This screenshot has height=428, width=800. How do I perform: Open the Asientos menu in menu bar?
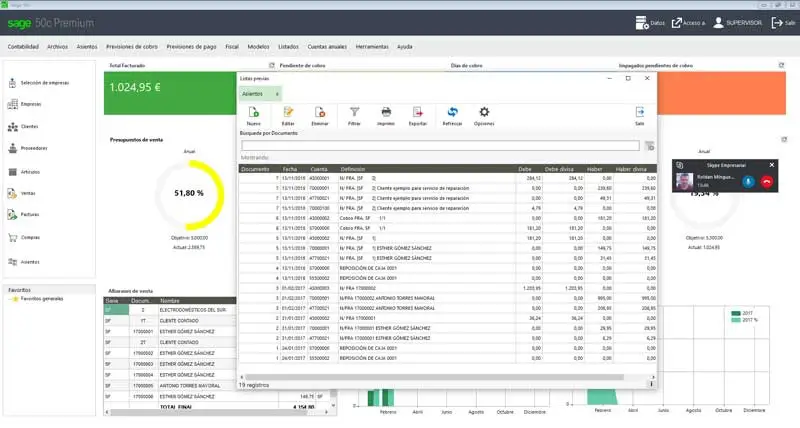[87, 46]
